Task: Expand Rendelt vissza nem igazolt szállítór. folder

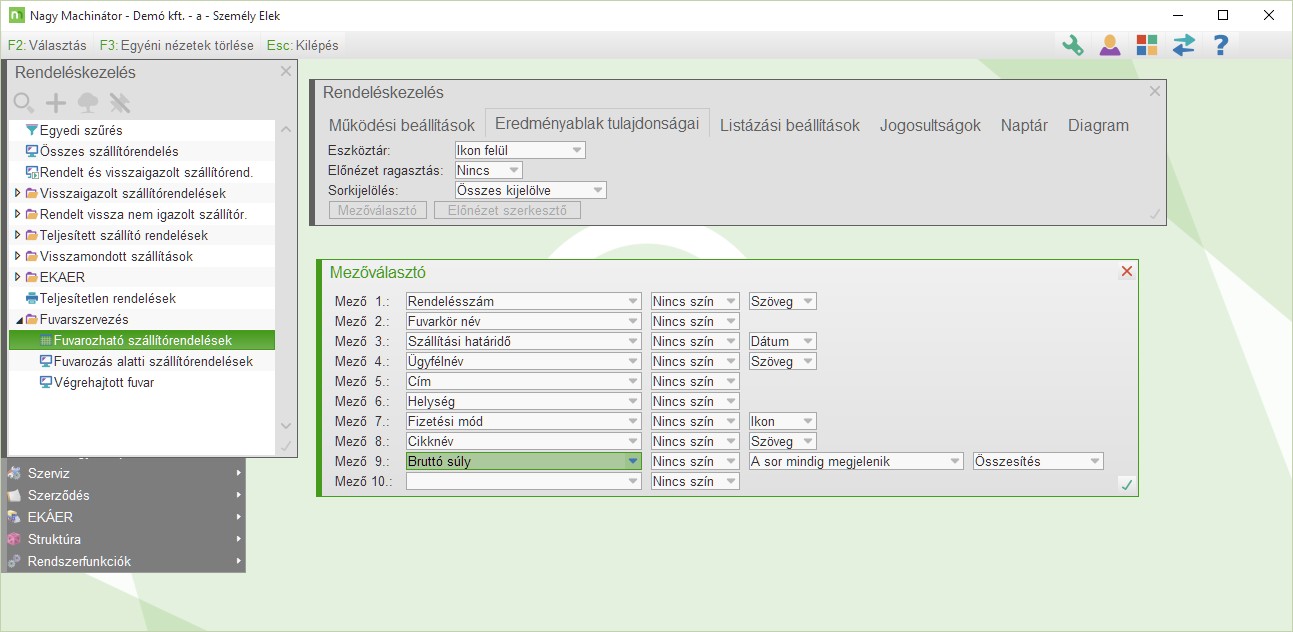Action: coord(17,214)
